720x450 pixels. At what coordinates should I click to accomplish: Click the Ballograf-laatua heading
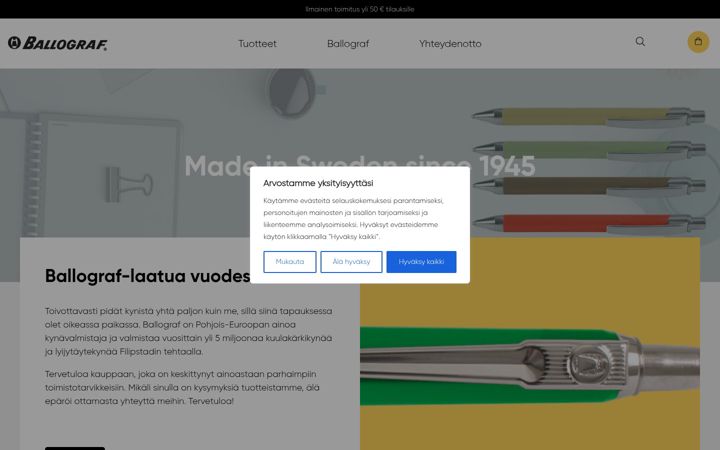(147, 276)
